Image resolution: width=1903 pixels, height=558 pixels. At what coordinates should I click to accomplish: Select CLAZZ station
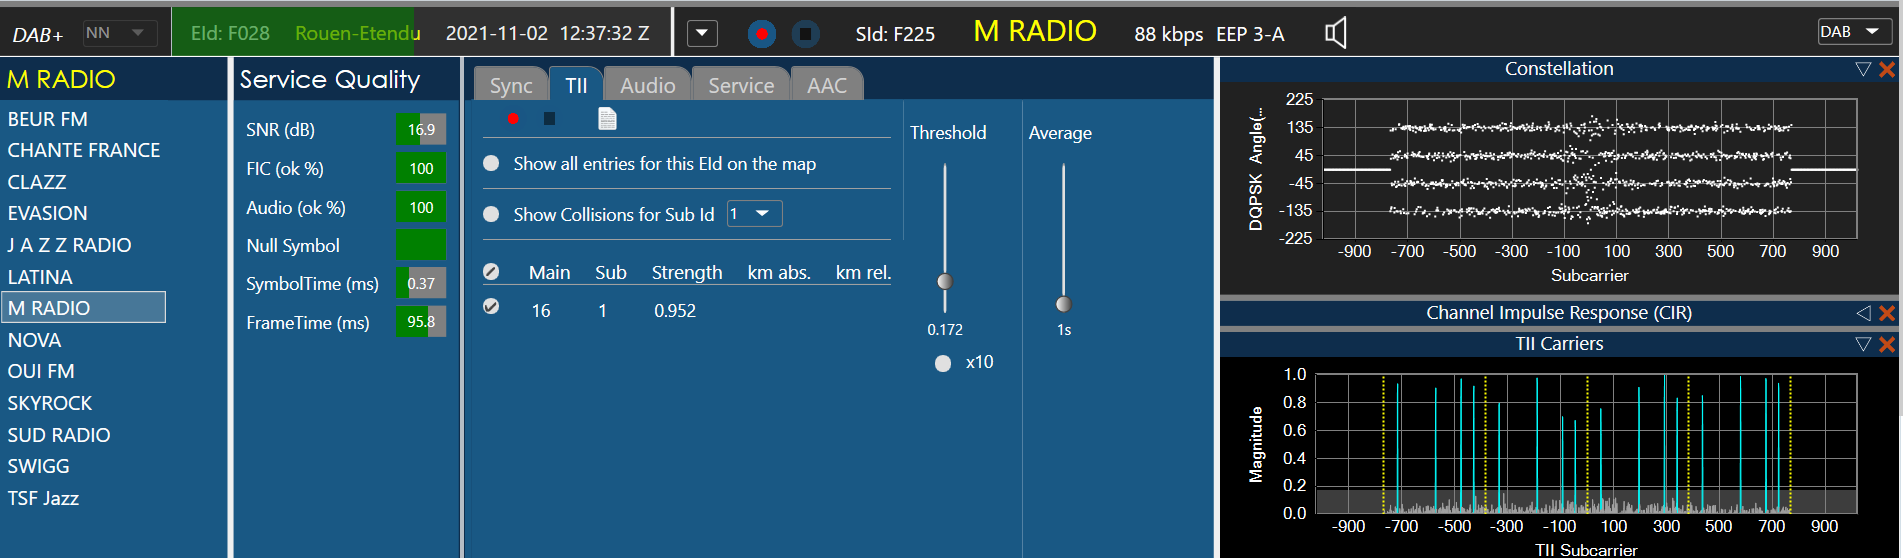pos(37,182)
